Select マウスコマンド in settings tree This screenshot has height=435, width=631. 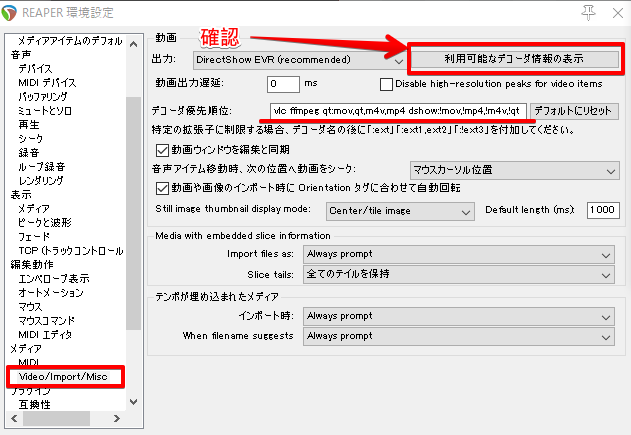coord(47,321)
